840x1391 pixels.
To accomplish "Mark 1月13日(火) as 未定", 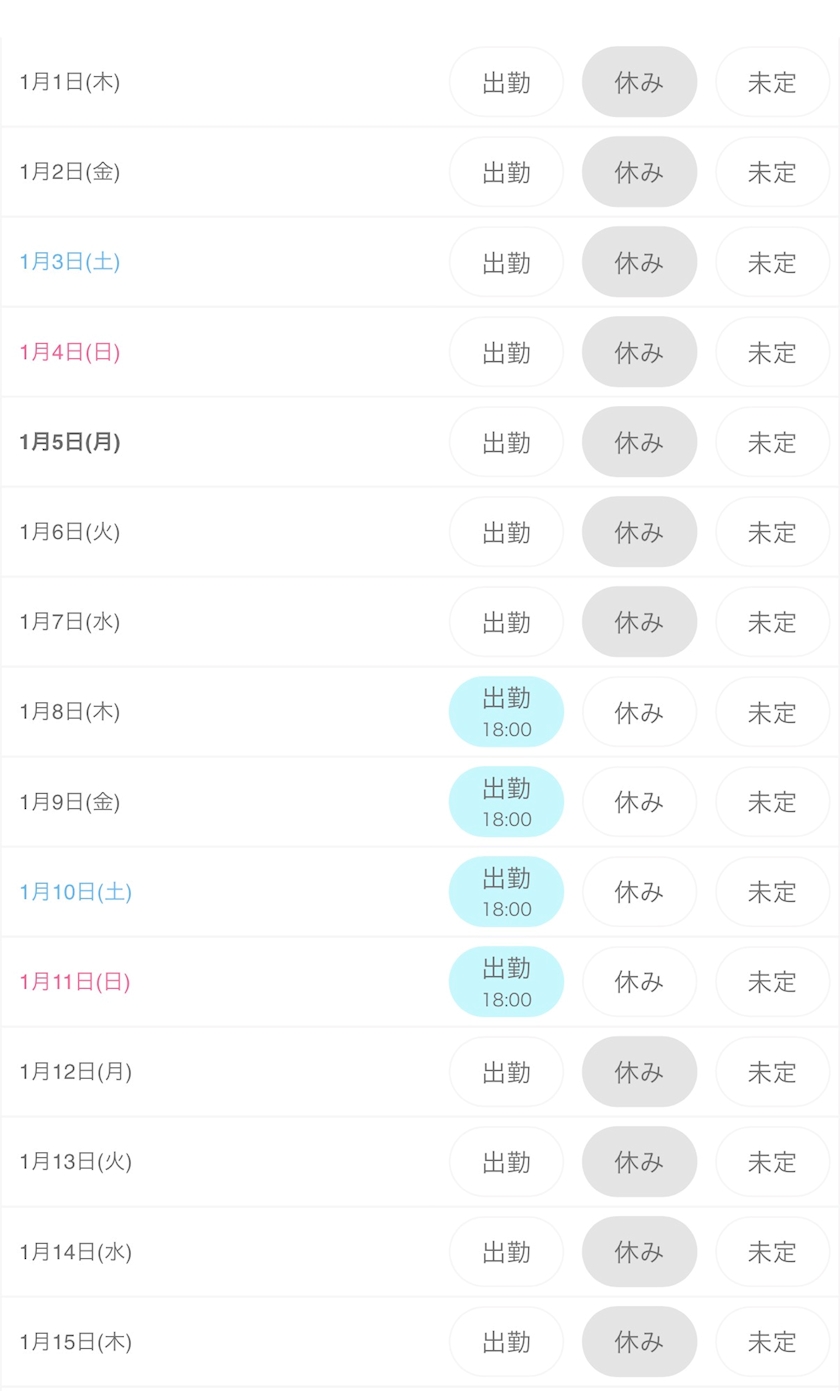I will click(772, 1162).
